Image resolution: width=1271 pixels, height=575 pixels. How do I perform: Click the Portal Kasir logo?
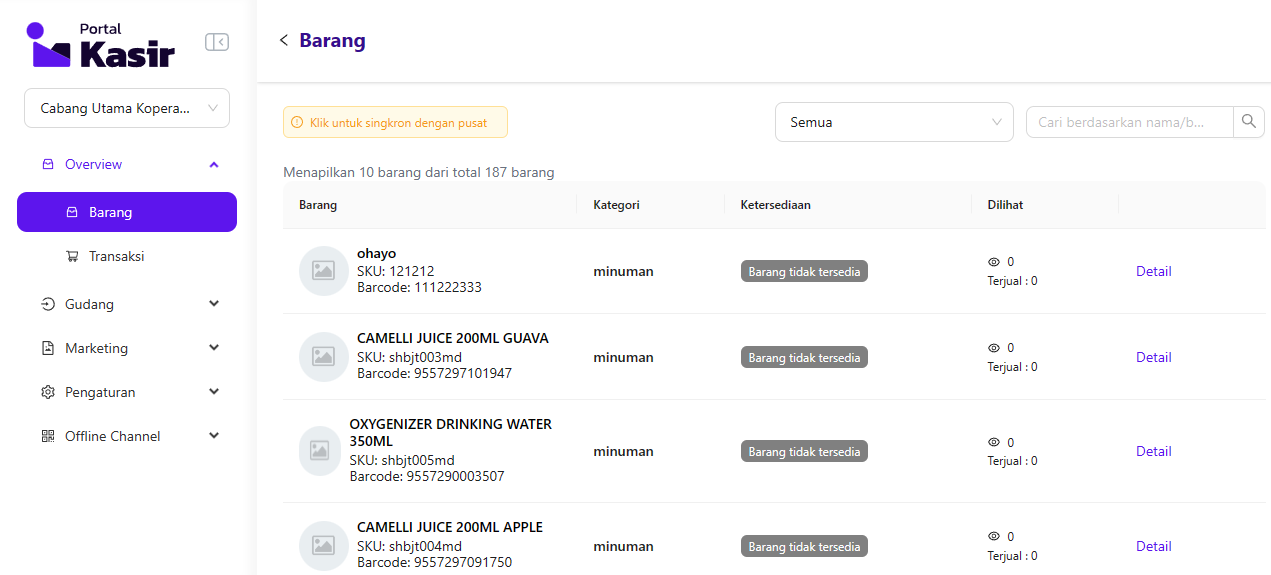click(101, 45)
